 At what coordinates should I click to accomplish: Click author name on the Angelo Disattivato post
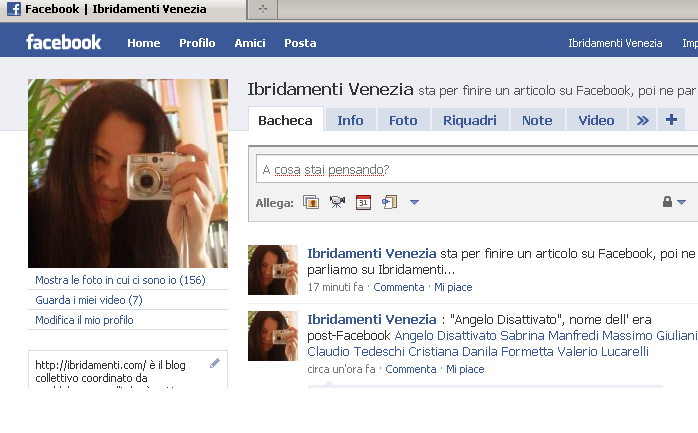372,320
